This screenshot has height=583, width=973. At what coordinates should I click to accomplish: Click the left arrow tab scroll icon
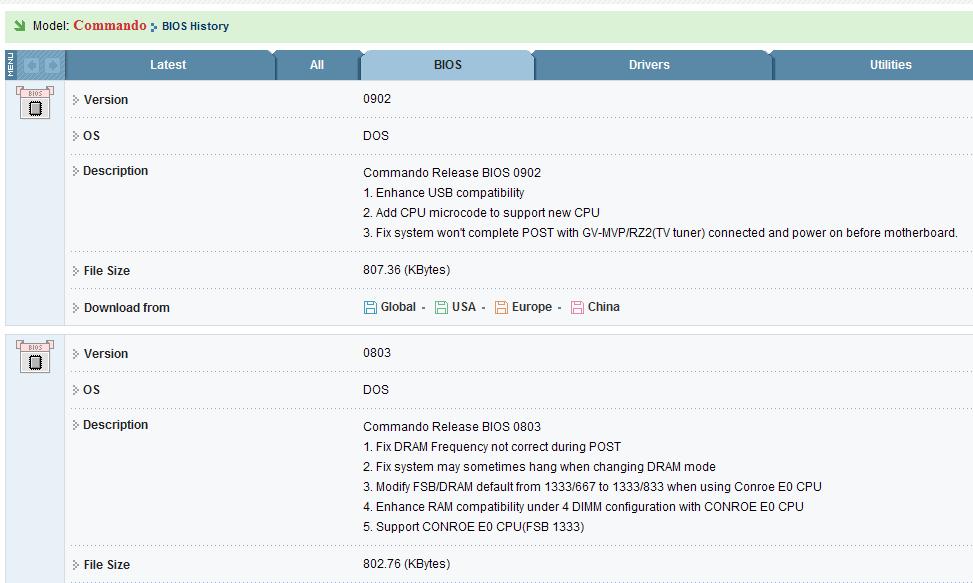point(32,65)
